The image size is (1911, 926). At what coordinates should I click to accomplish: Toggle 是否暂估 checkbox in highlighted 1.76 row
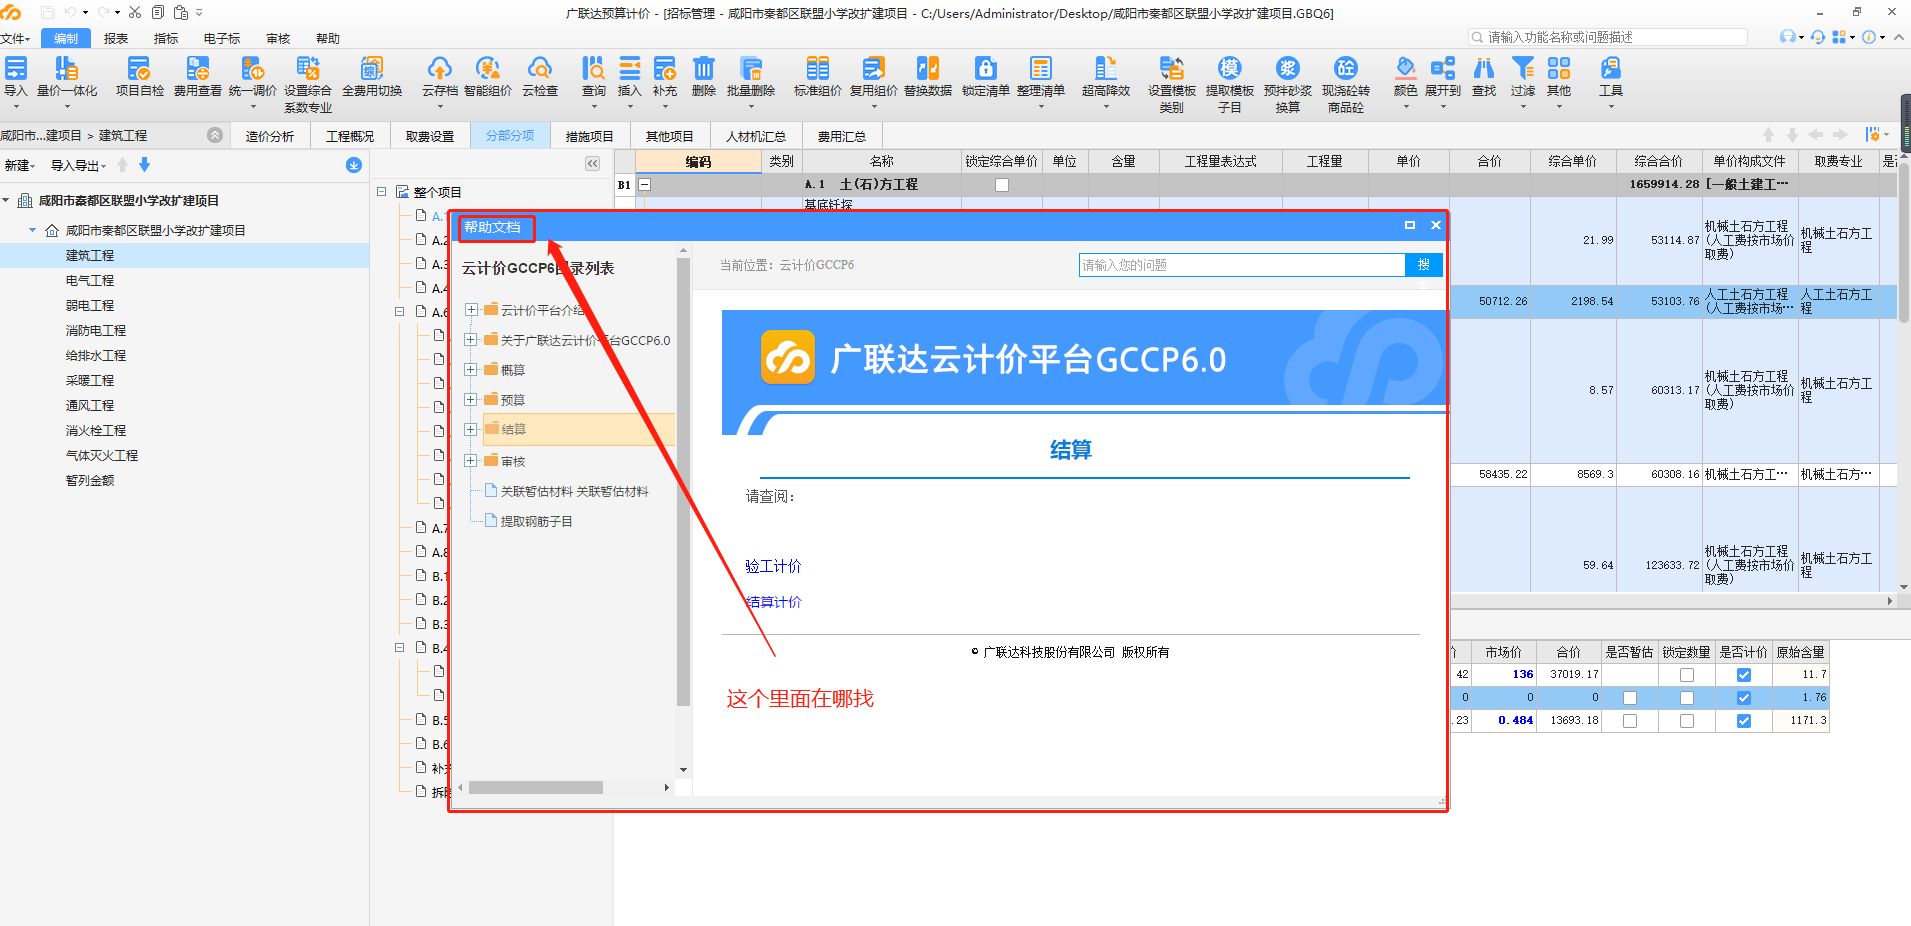(x=1630, y=698)
